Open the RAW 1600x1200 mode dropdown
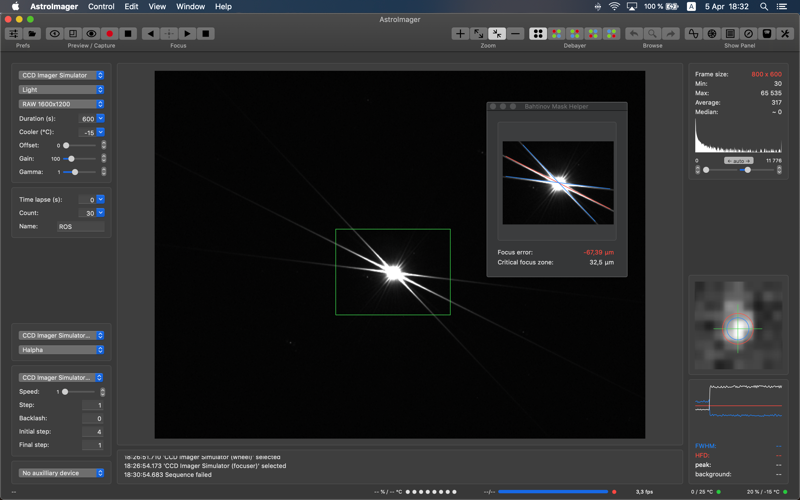Screen dimensions: 800x500 click(61, 104)
